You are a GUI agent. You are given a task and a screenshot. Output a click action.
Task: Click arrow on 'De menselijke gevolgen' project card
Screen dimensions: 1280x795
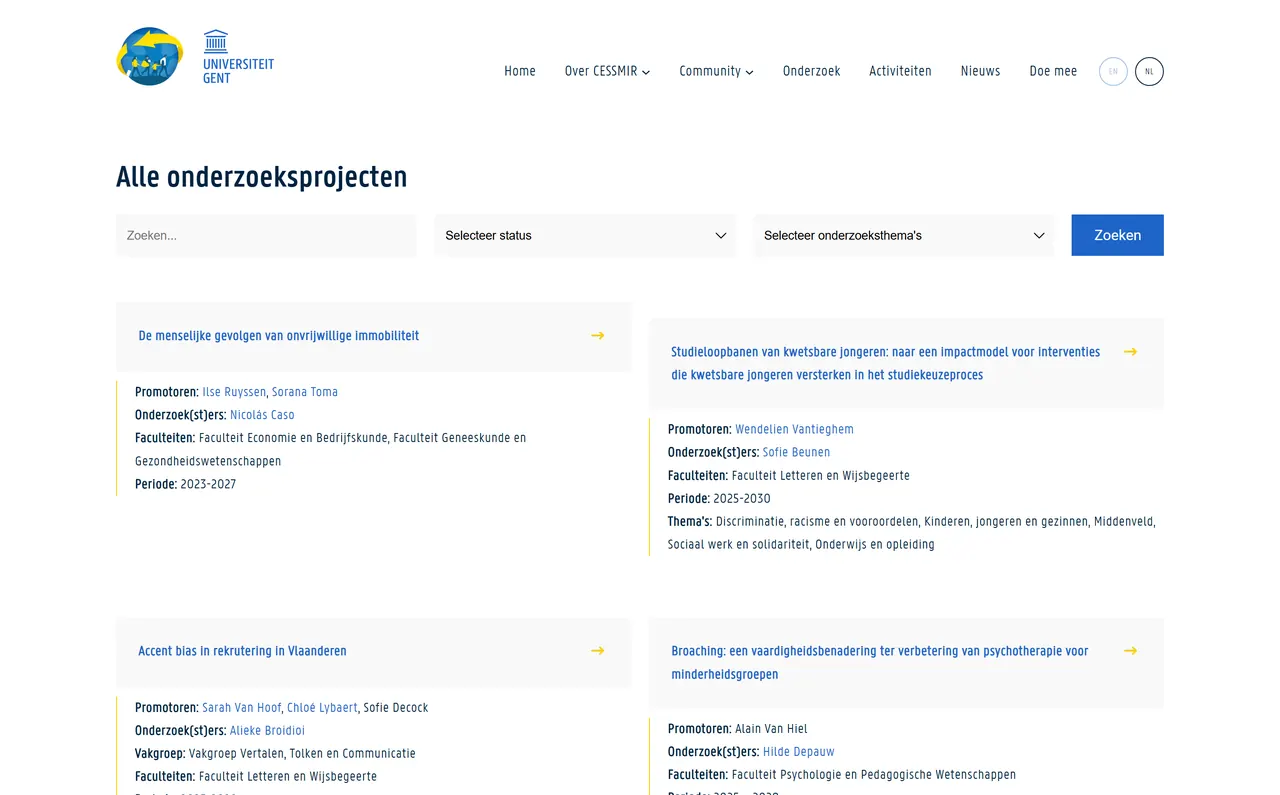click(x=597, y=336)
